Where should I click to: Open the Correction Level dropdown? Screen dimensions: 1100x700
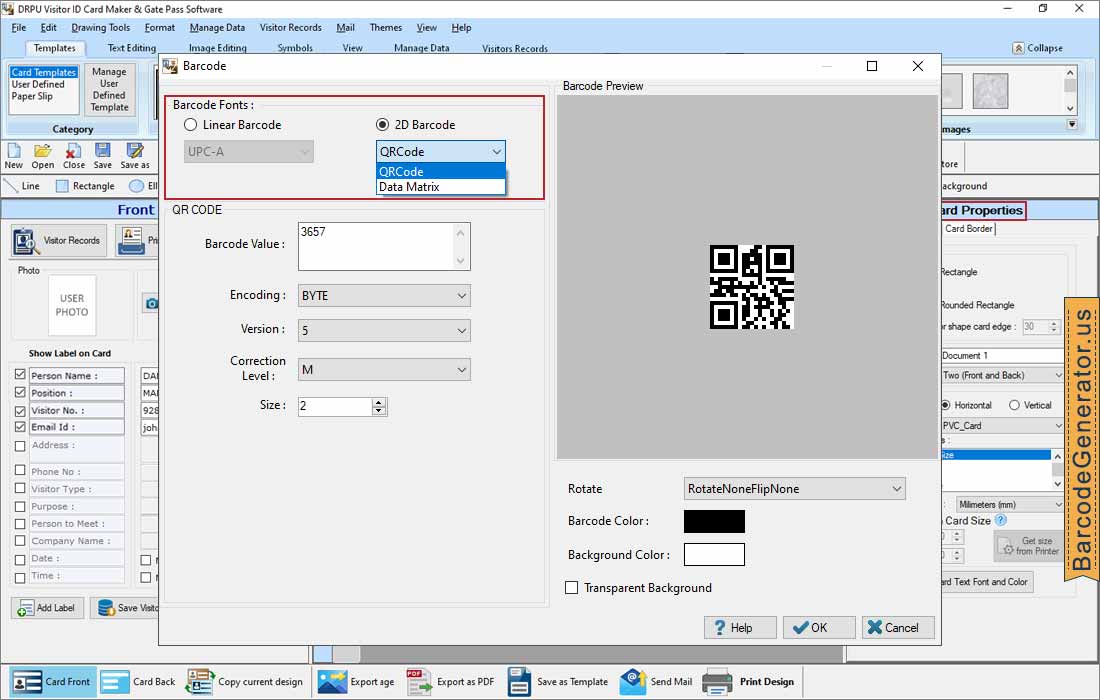click(384, 370)
